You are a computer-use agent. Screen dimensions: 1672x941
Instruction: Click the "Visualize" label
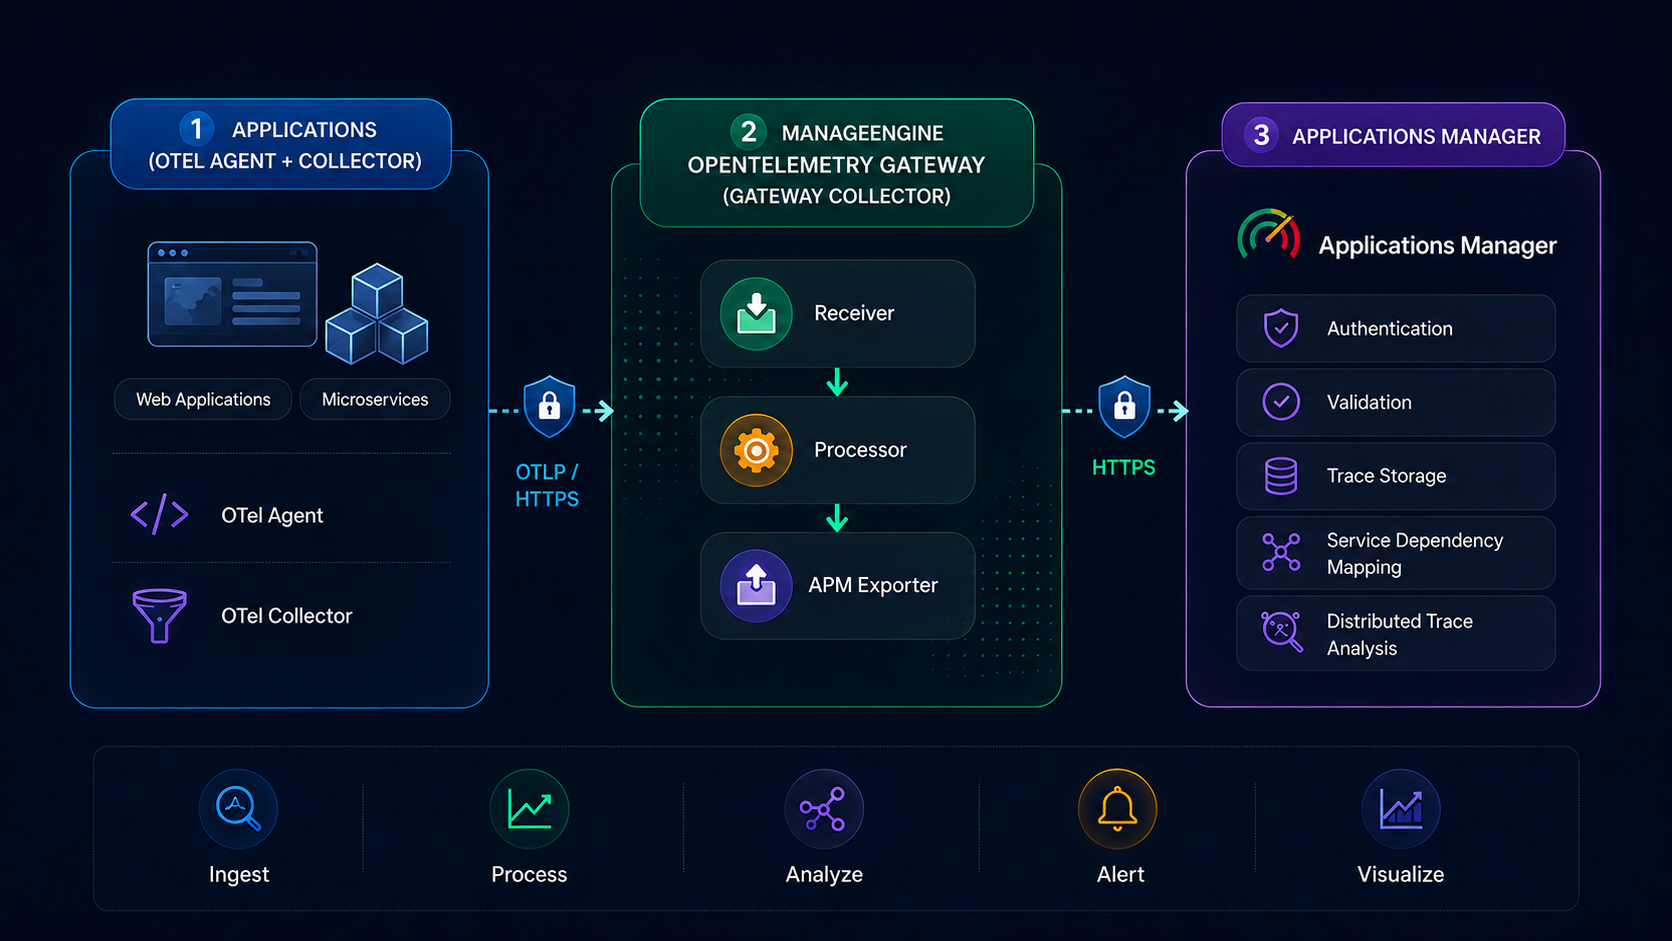point(1401,874)
